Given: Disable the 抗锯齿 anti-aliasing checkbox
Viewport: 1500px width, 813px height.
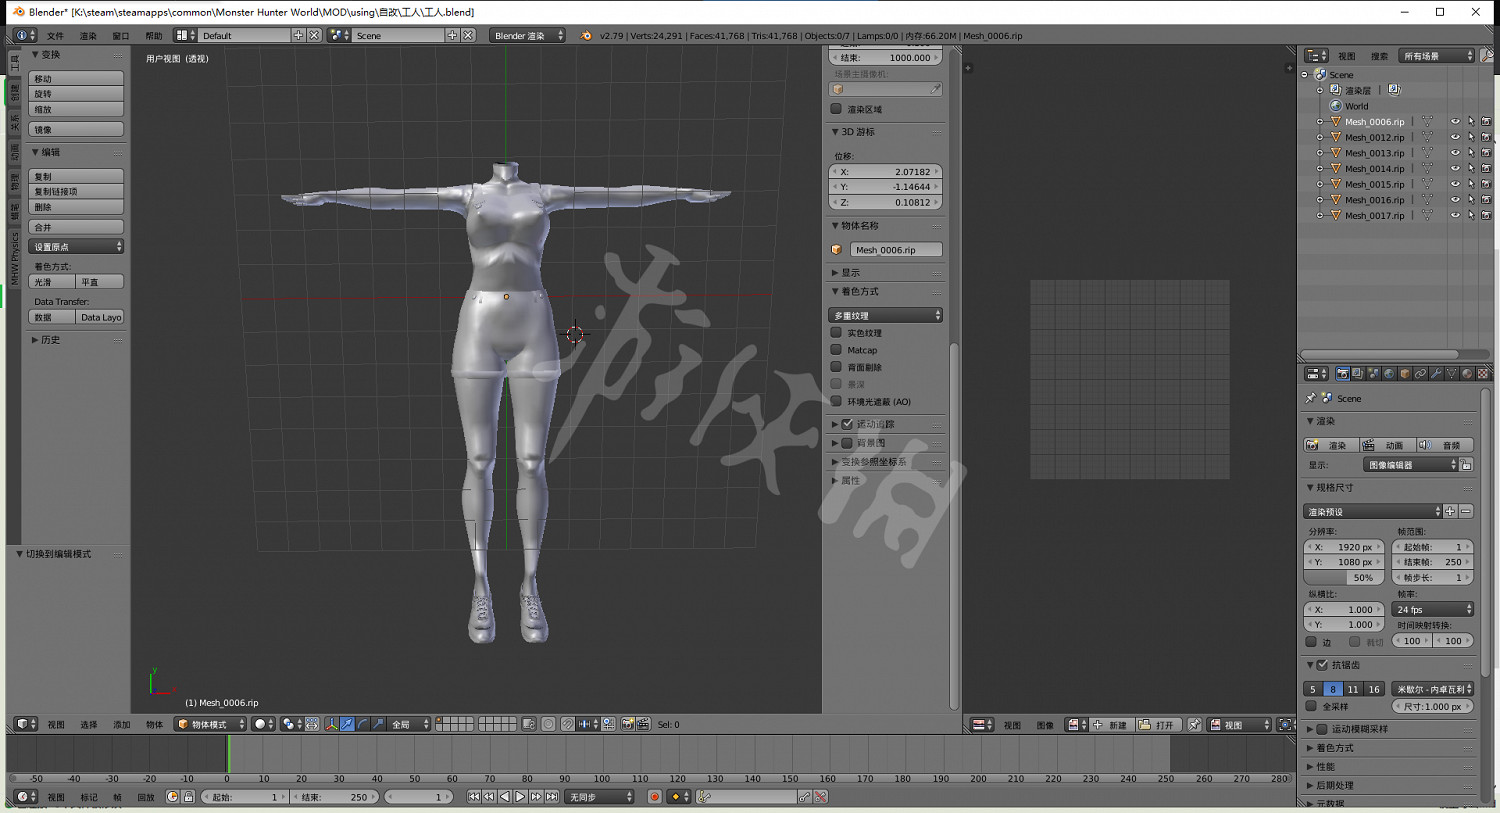Looking at the screenshot, I should (1322, 665).
